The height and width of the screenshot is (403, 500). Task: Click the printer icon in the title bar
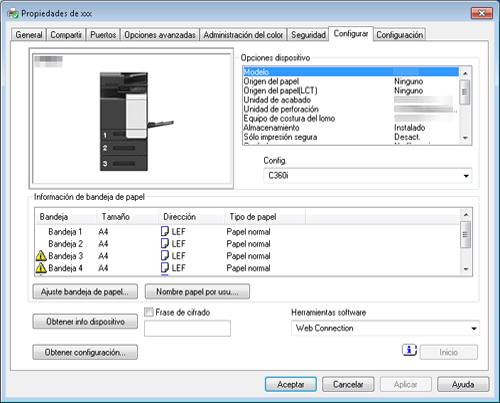pyautogui.click(x=13, y=13)
